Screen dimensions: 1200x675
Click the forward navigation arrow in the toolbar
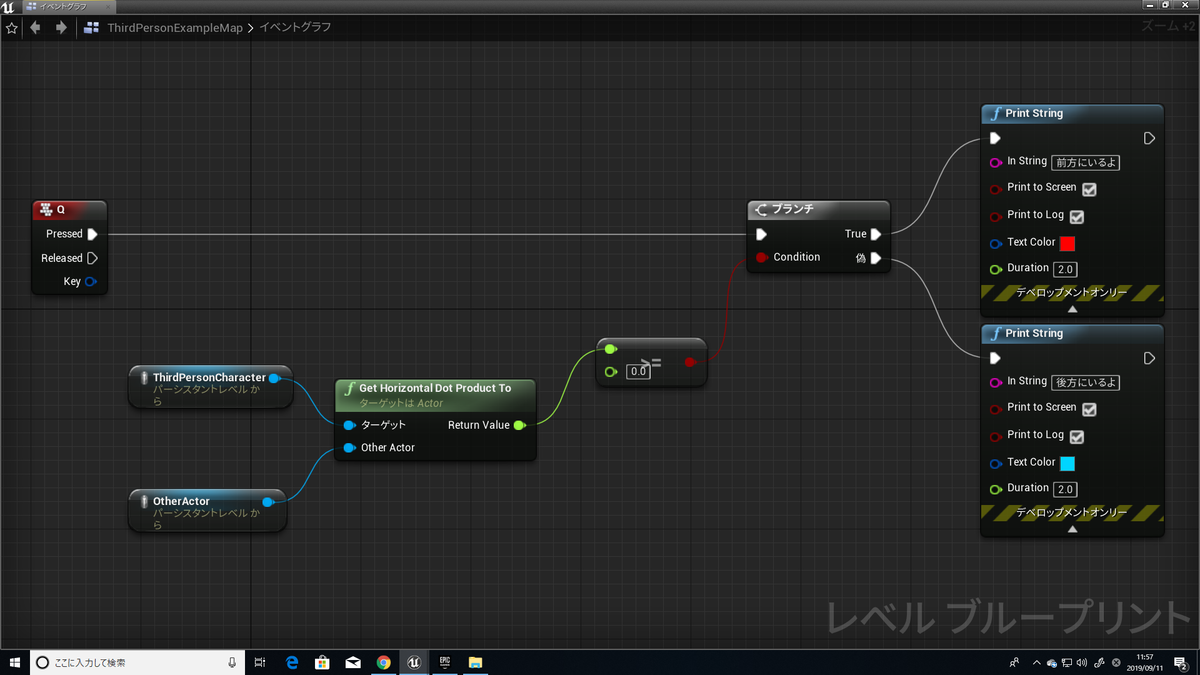tap(60, 28)
